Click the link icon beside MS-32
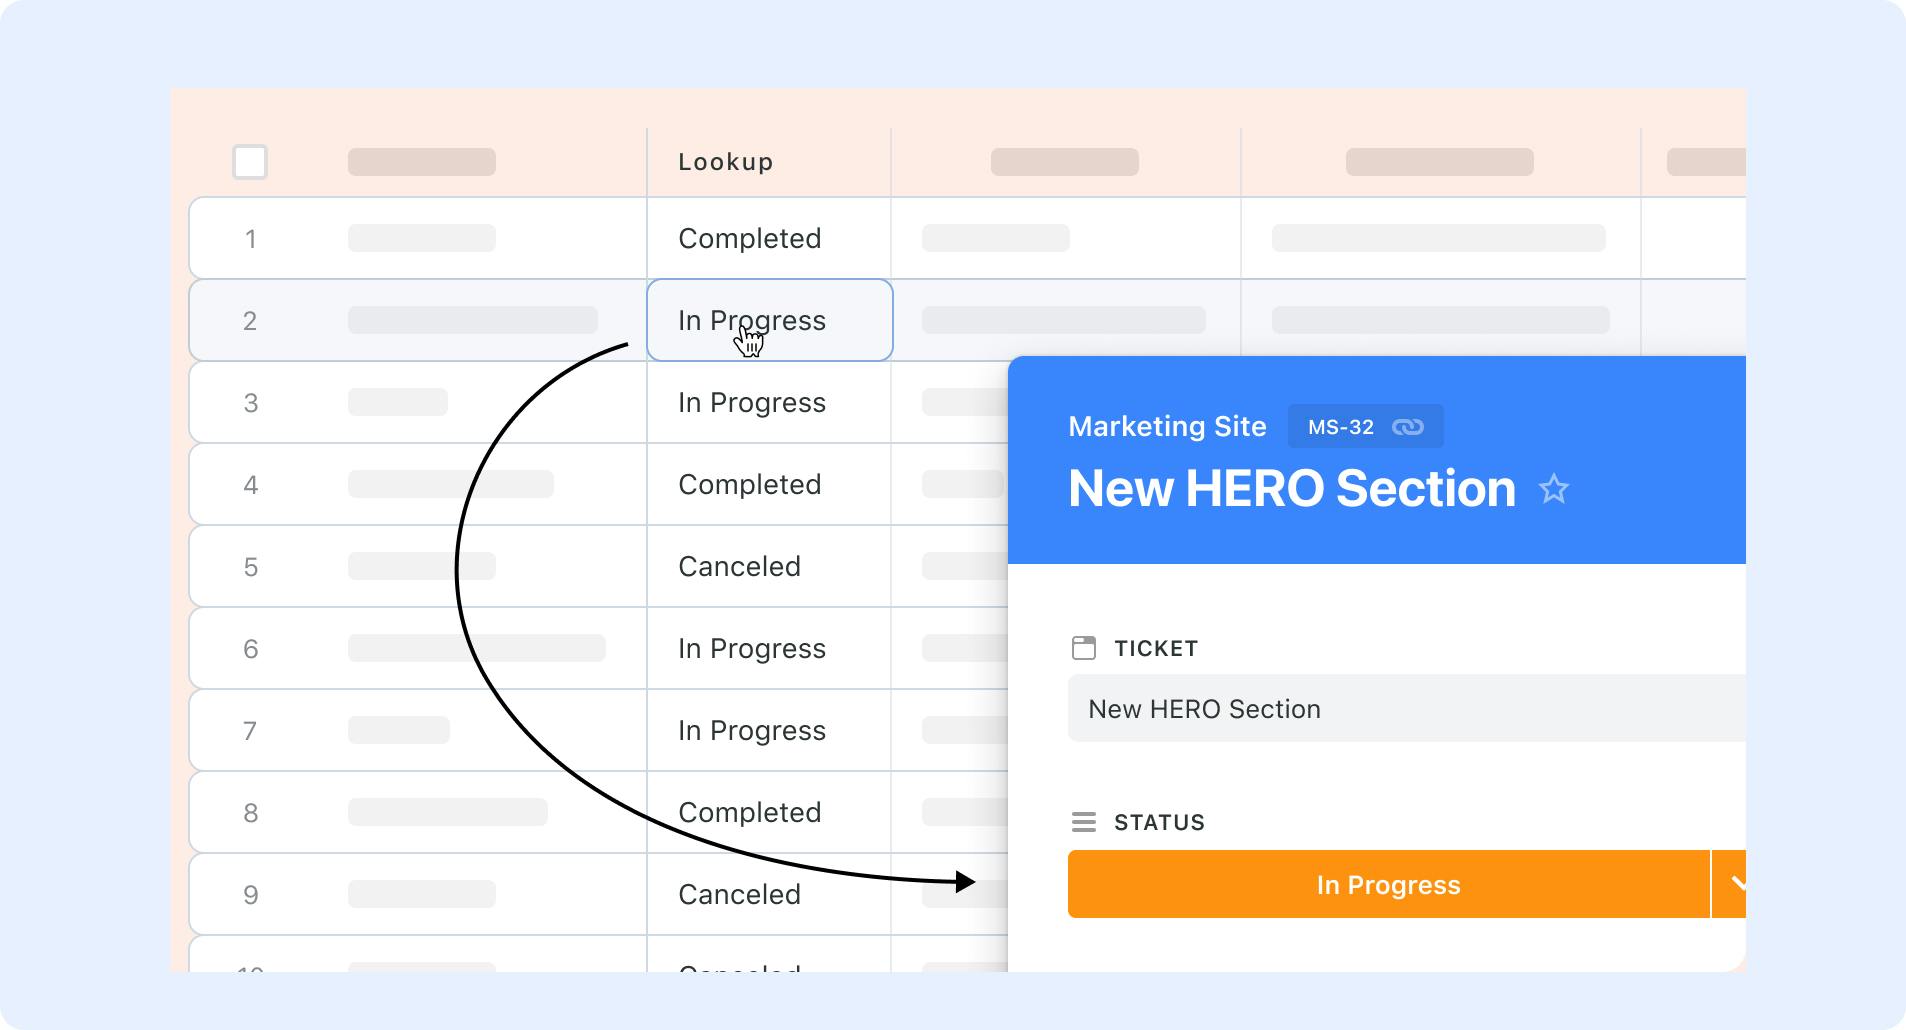The width and height of the screenshot is (1906, 1030). [x=1408, y=427]
